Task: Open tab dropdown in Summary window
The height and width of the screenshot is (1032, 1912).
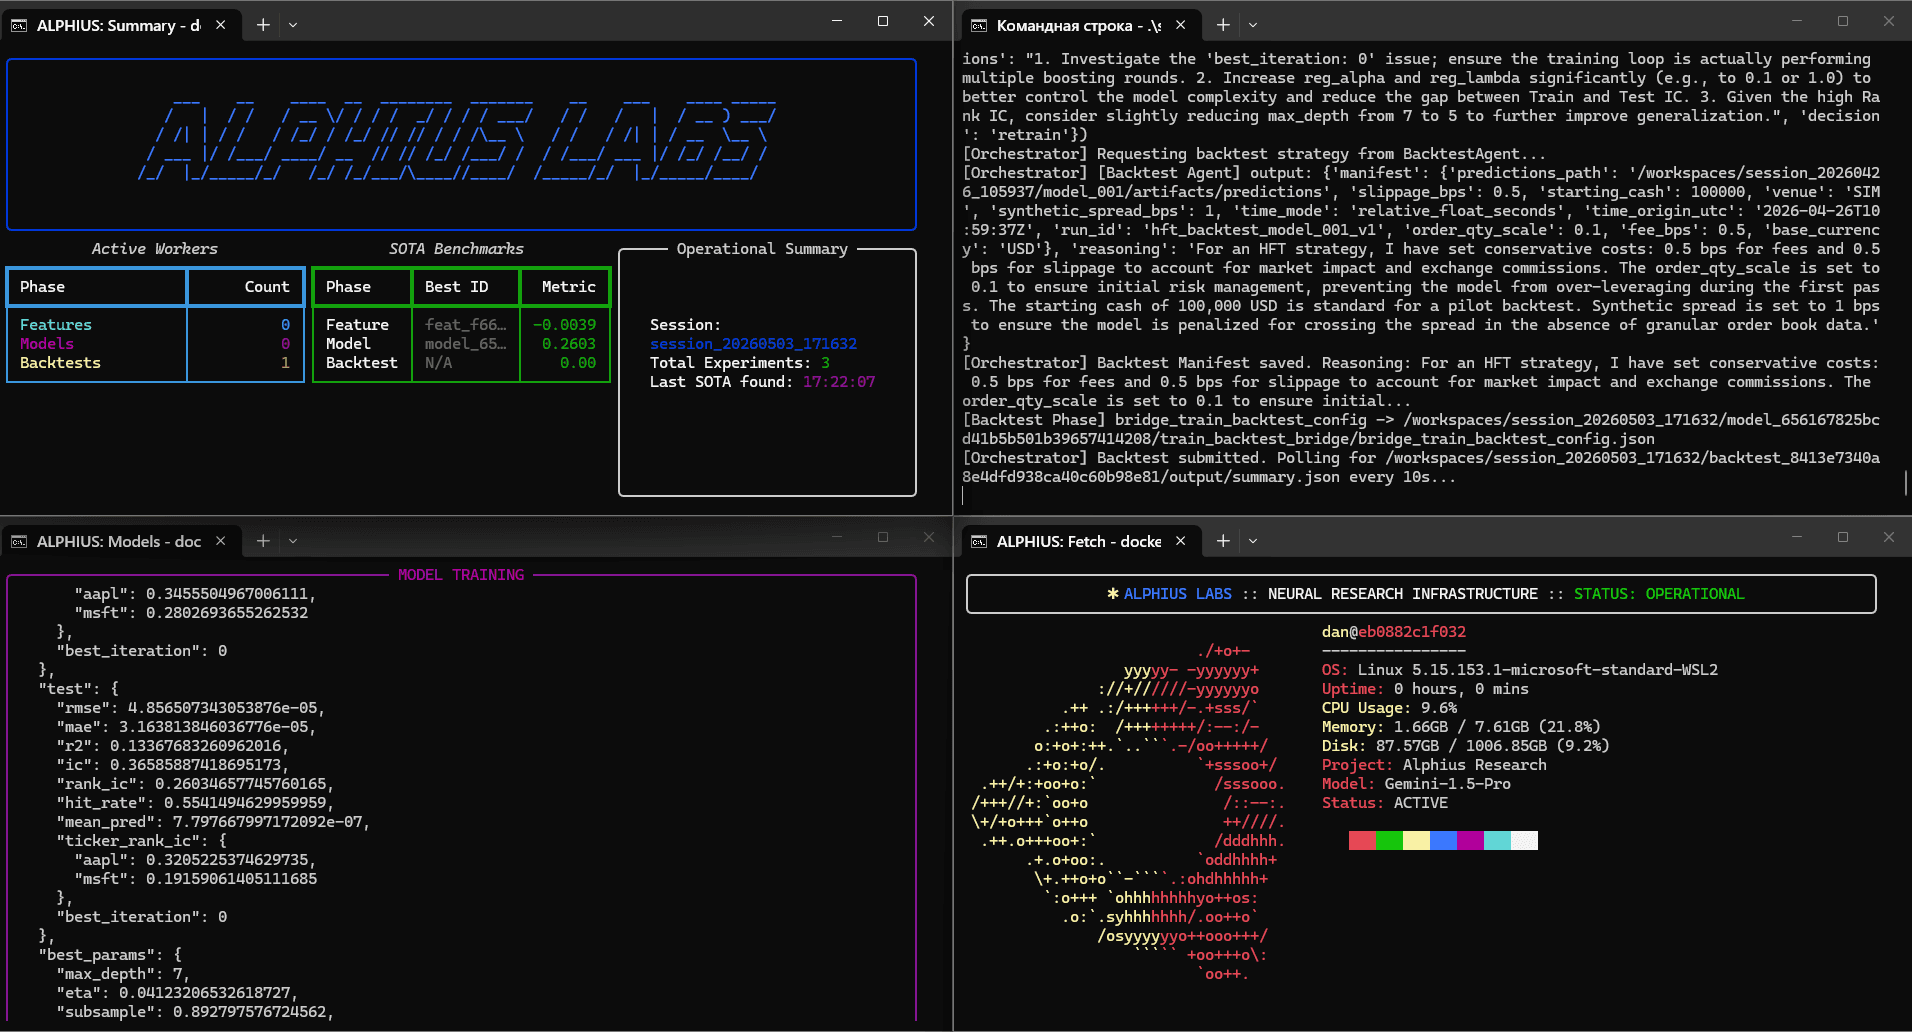Action: point(293,25)
